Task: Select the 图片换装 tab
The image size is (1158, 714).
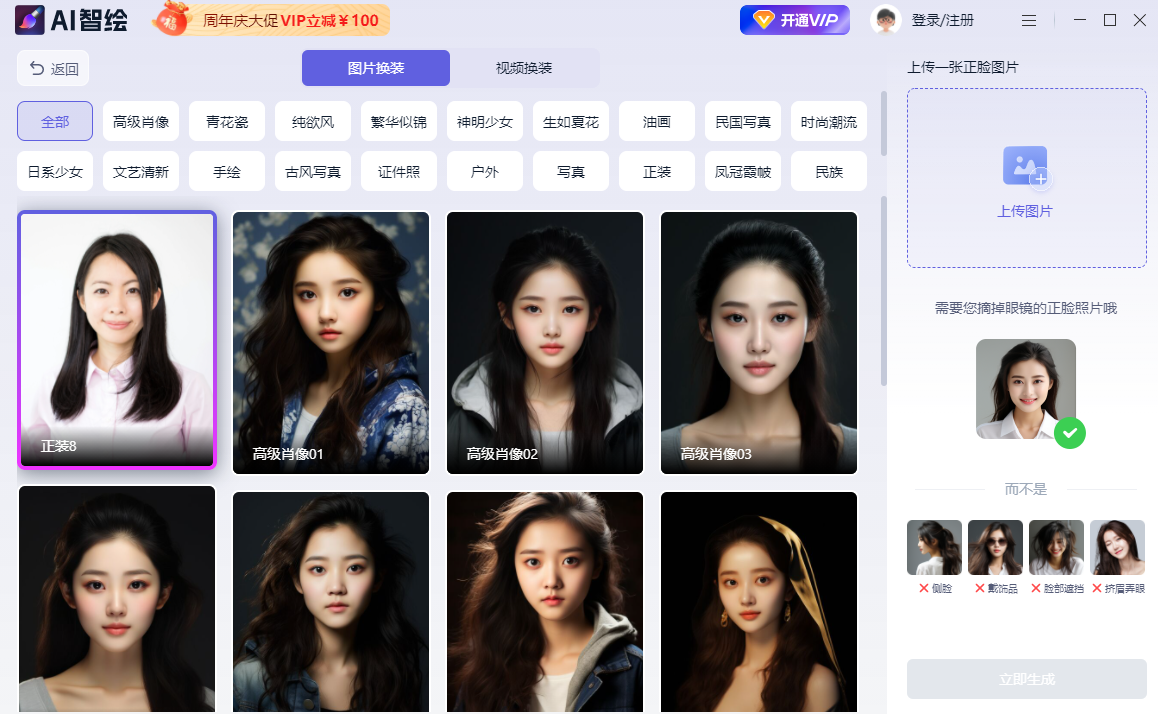Action: (x=376, y=68)
